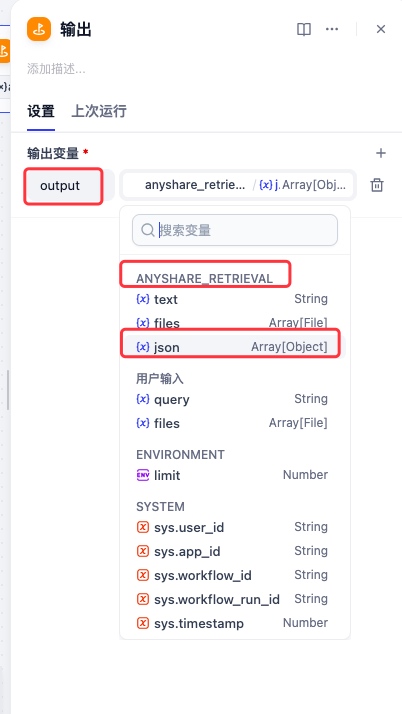The width and height of the screenshot is (402, 714).
Task: Select sys.user_id system variable
Action: coord(232,527)
